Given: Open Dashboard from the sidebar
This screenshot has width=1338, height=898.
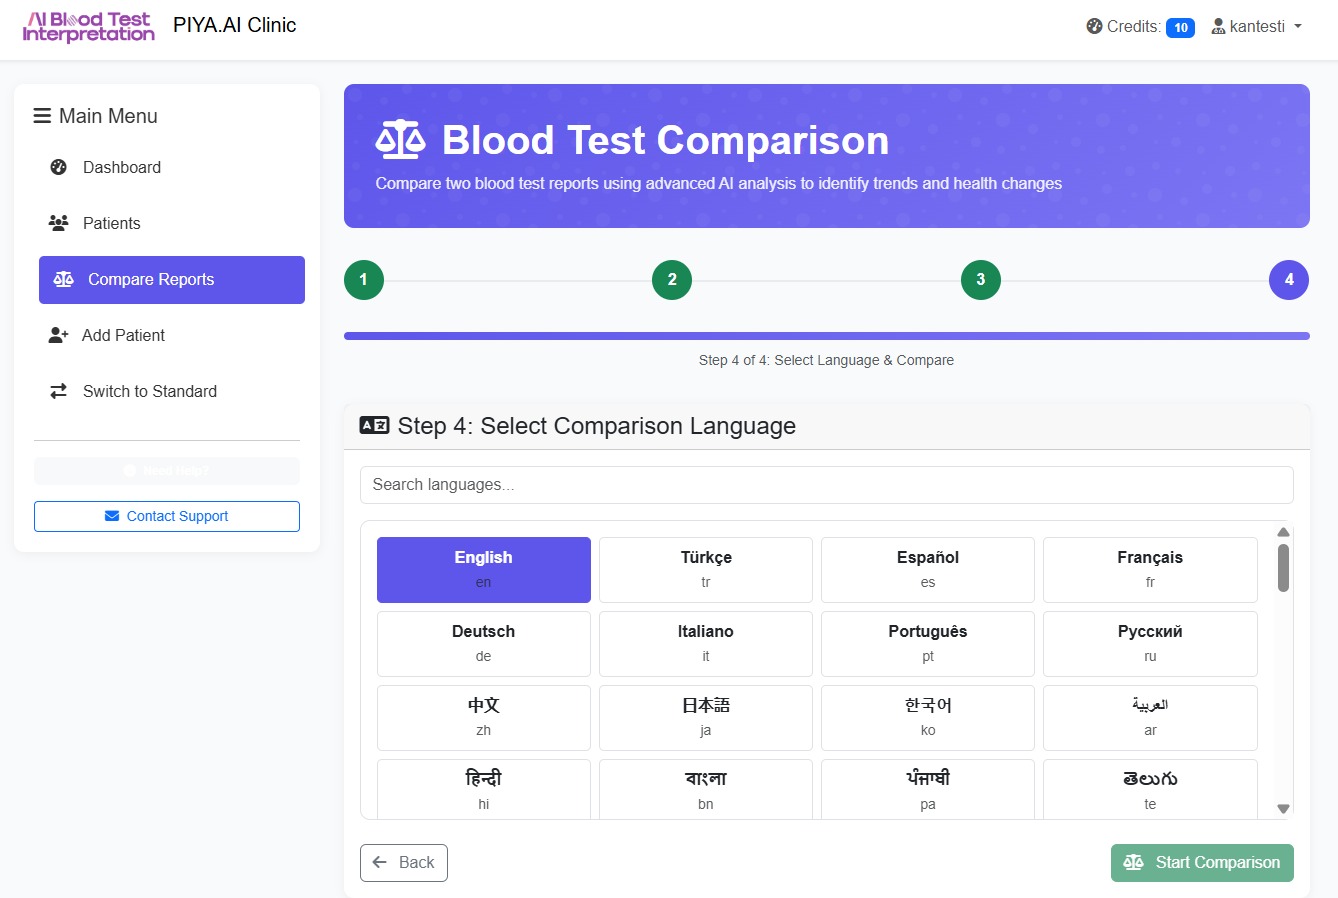Looking at the screenshot, I should click(121, 168).
